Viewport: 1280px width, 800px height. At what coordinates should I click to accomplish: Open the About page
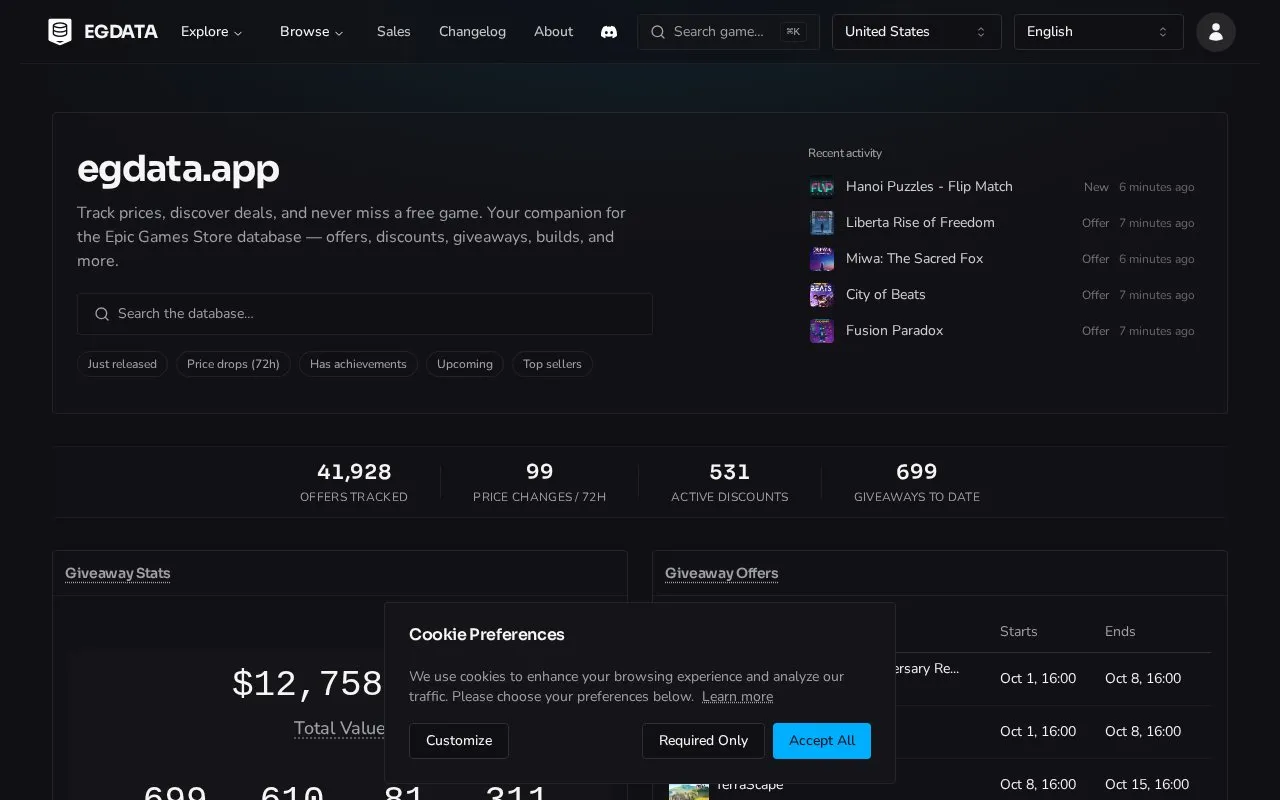click(553, 32)
